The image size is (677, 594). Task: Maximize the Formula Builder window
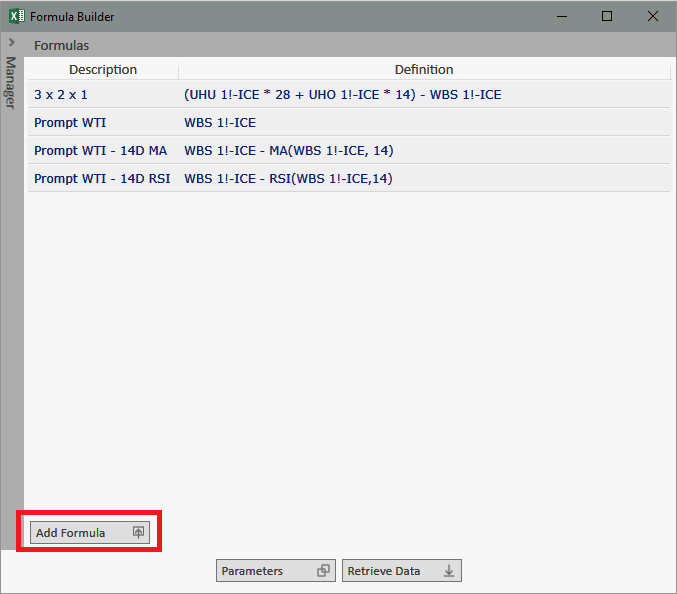607,16
